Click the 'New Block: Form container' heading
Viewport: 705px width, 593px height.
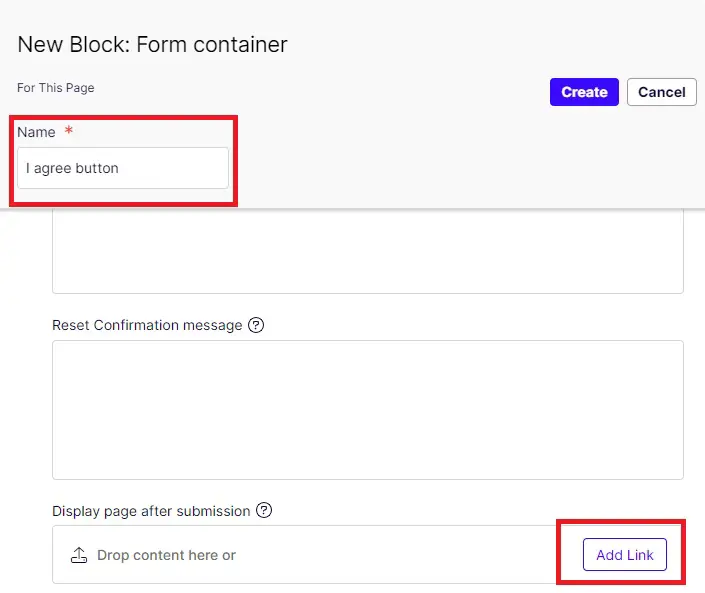(152, 44)
